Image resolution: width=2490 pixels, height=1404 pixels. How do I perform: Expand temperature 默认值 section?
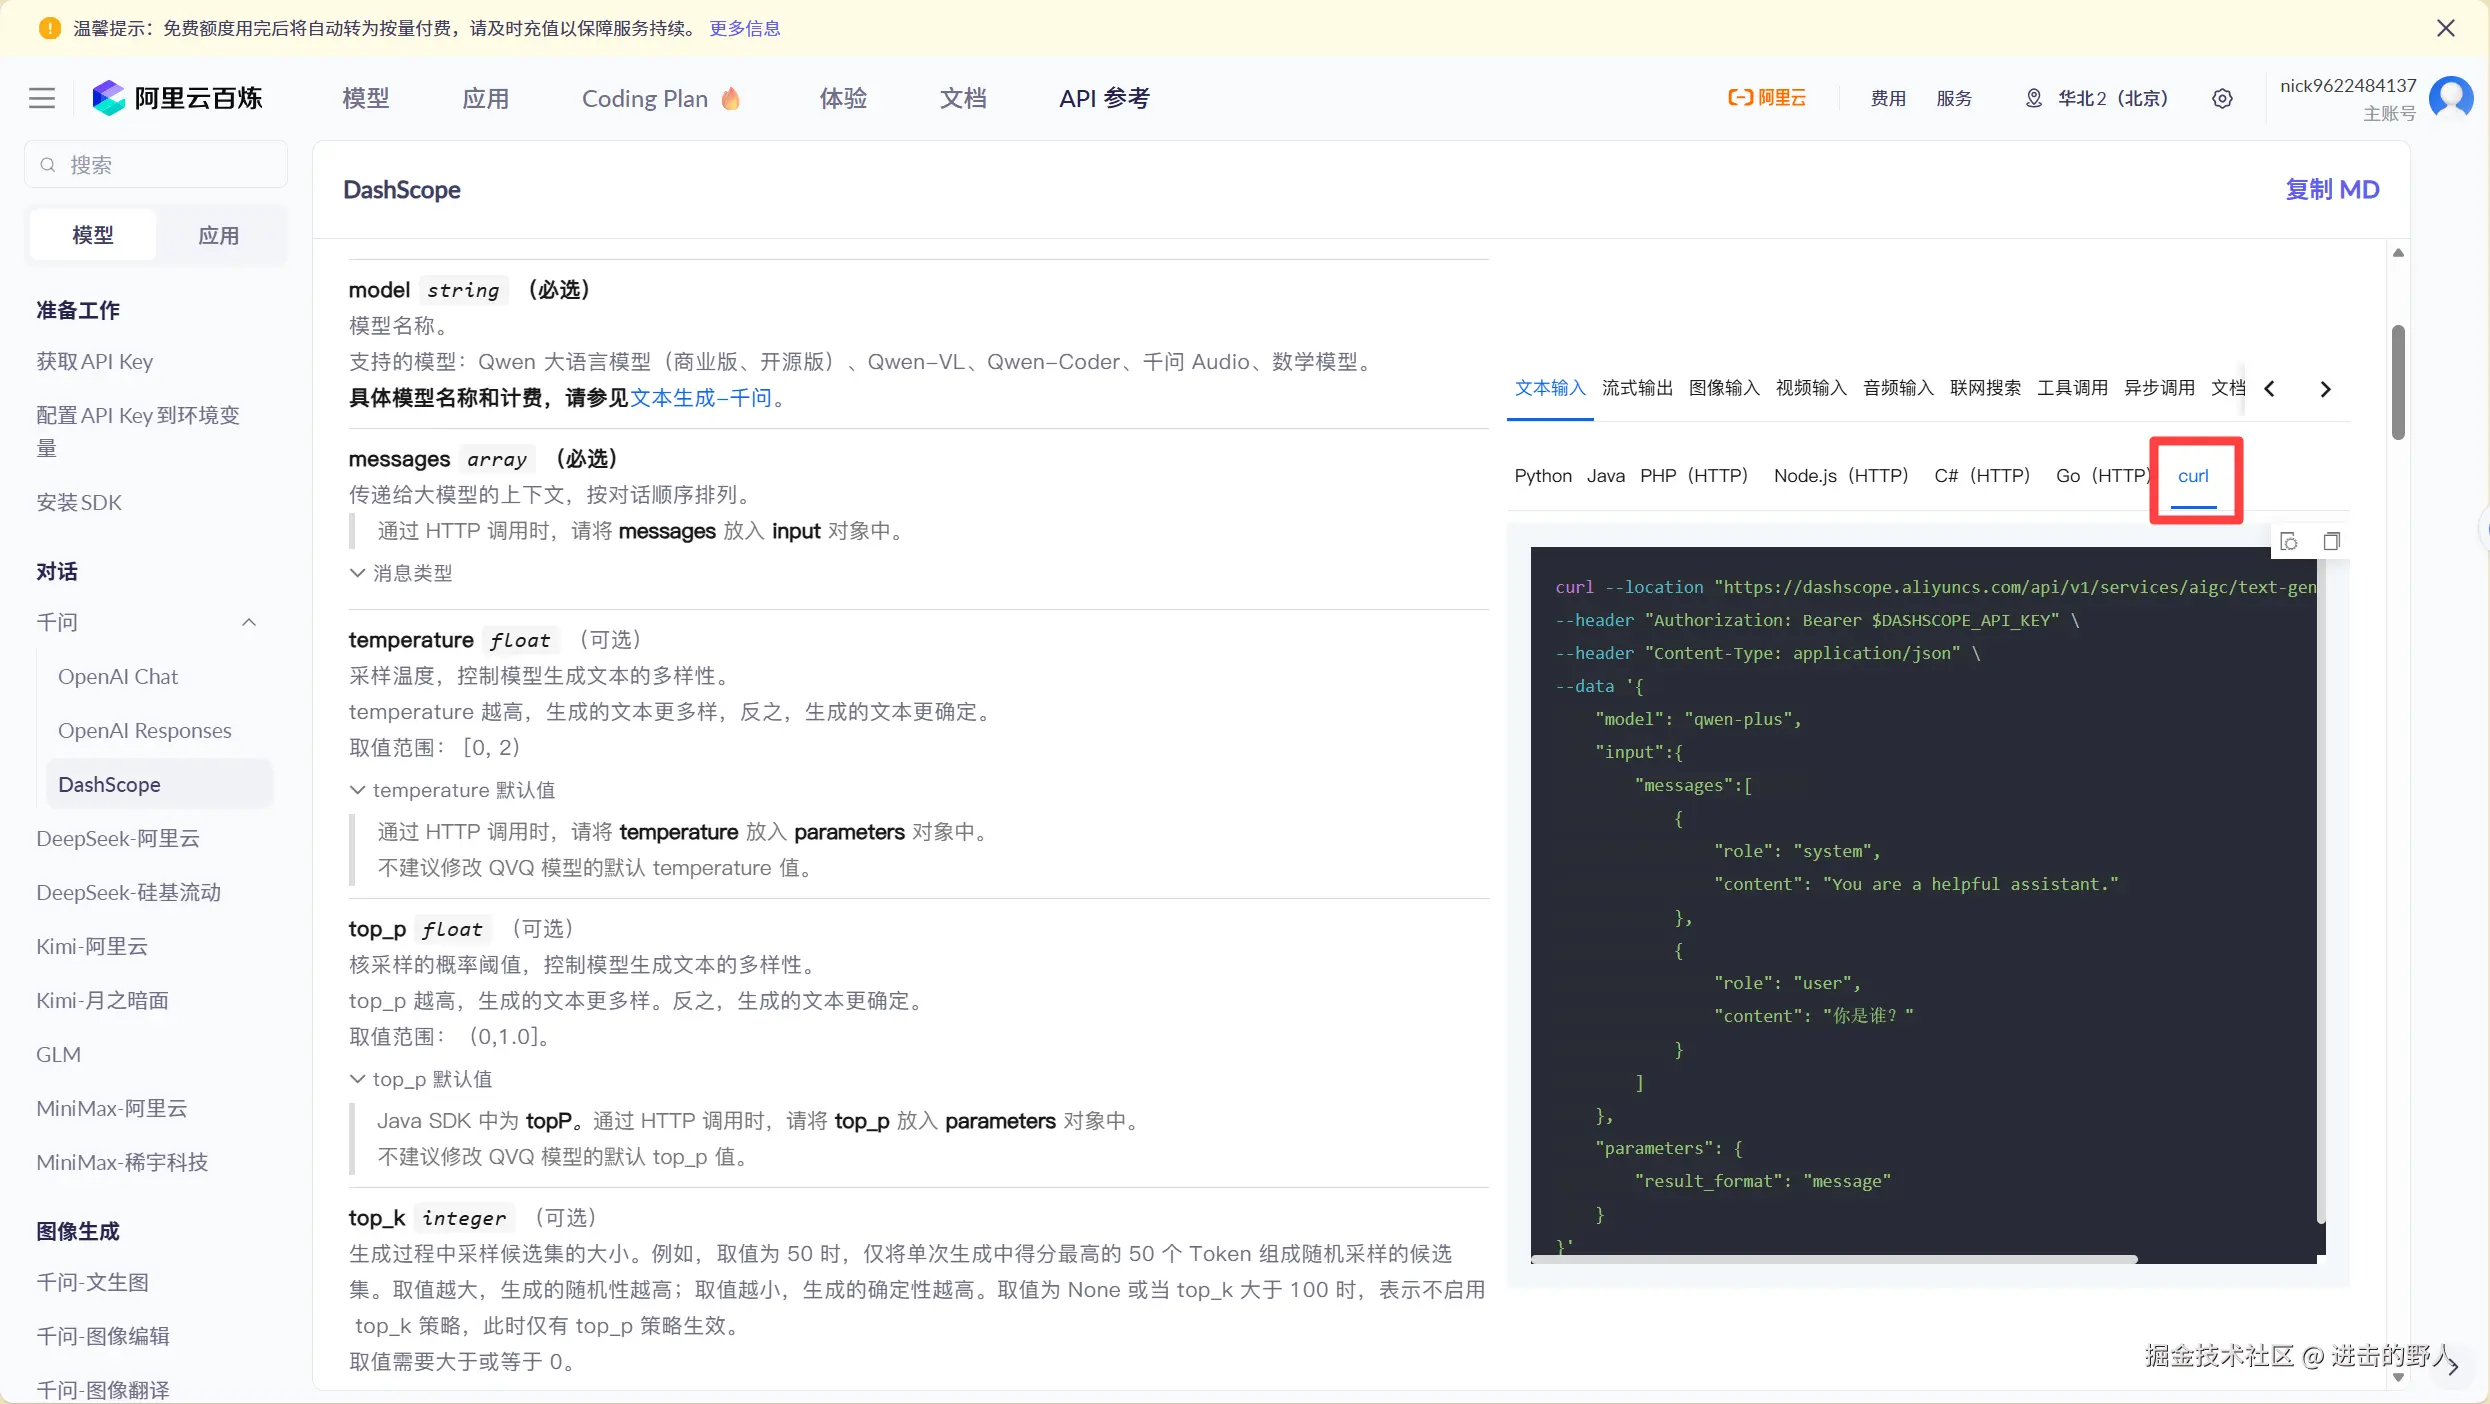point(452,790)
